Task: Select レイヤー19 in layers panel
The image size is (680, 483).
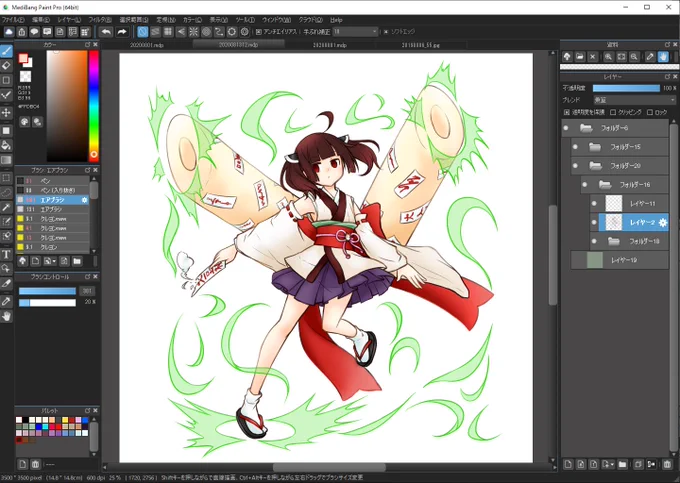Action: [x=620, y=260]
